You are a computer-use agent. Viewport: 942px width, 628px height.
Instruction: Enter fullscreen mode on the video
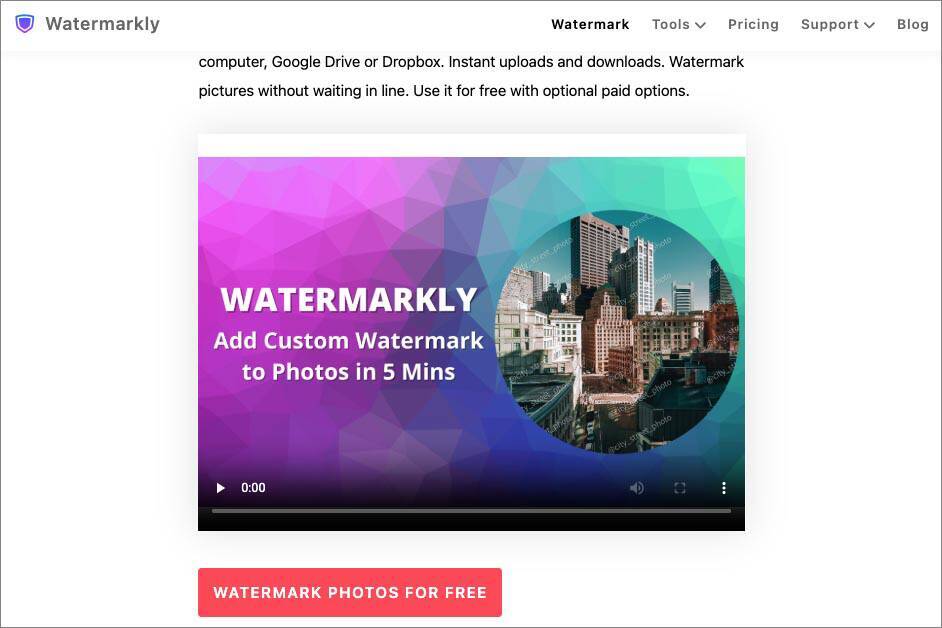click(680, 488)
